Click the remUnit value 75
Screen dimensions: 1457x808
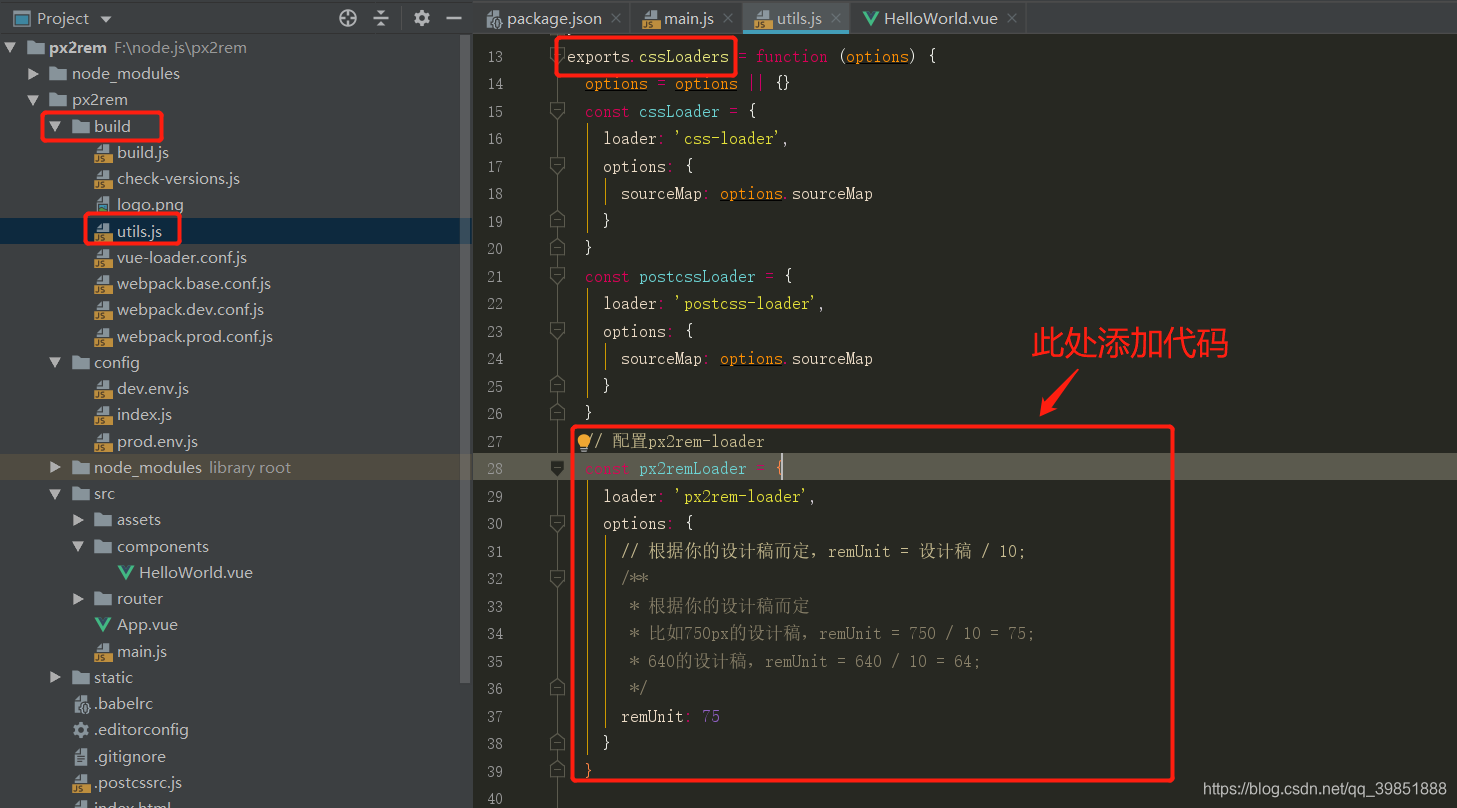[x=711, y=716]
